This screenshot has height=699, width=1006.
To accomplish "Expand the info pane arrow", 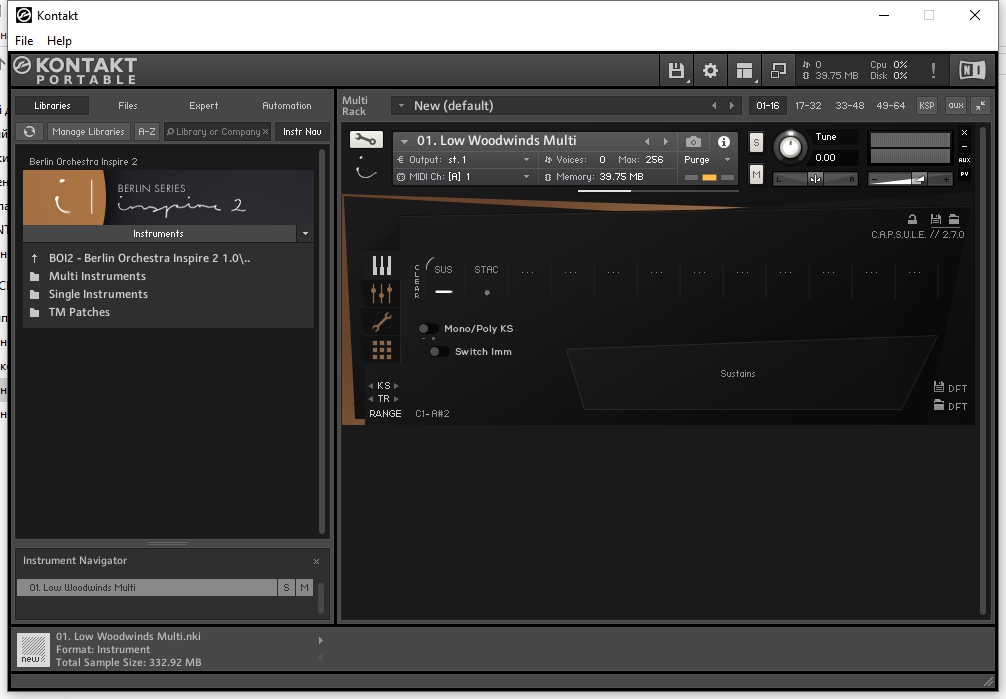I will pos(321,641).
